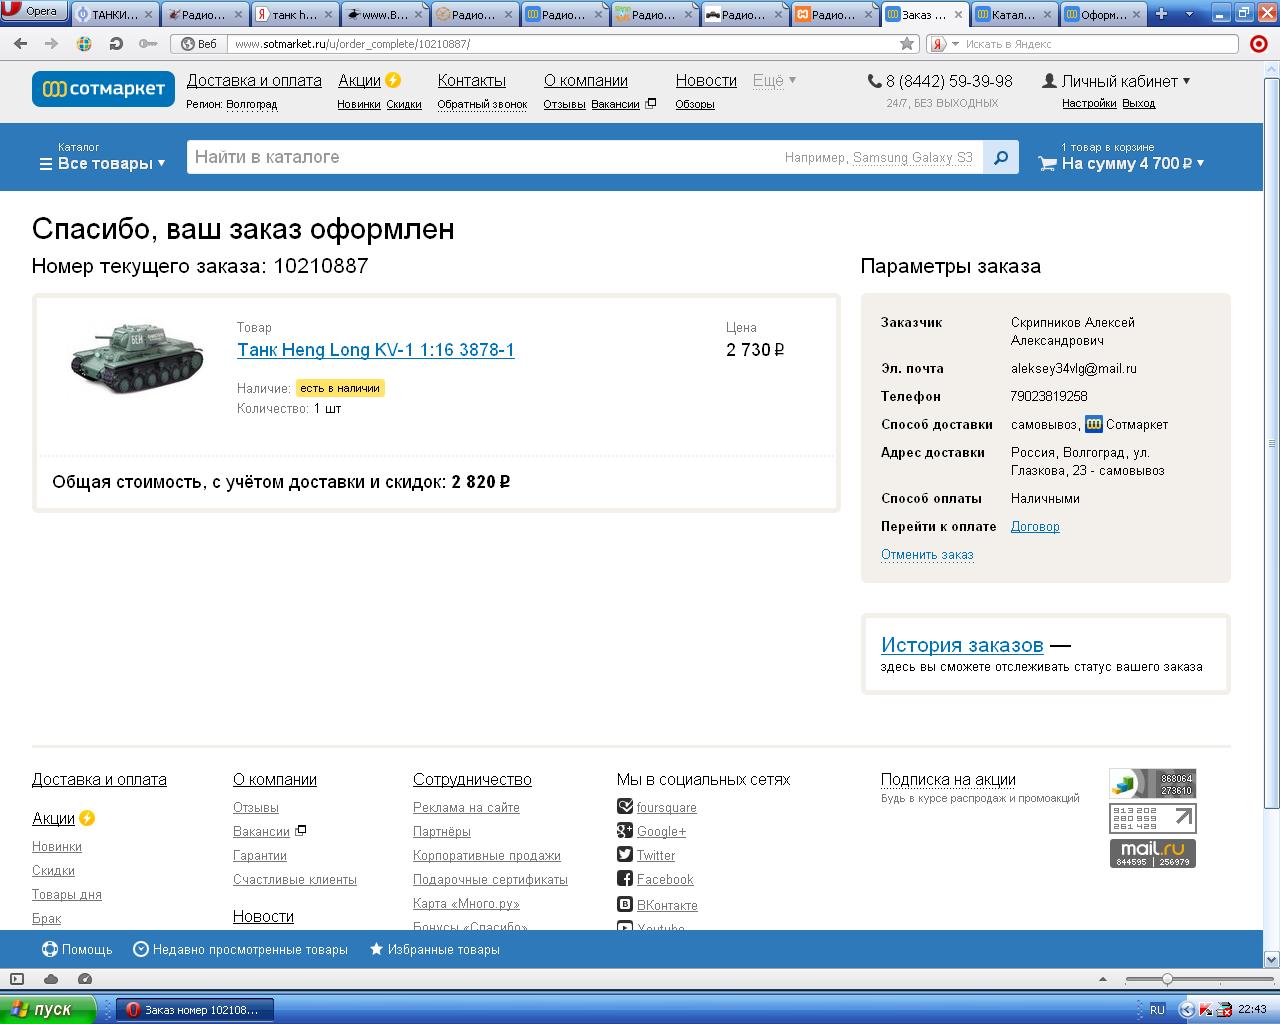Open the Facebook social link
The height and width of the screenshot is (1024, 1280).
pos(664,879)
